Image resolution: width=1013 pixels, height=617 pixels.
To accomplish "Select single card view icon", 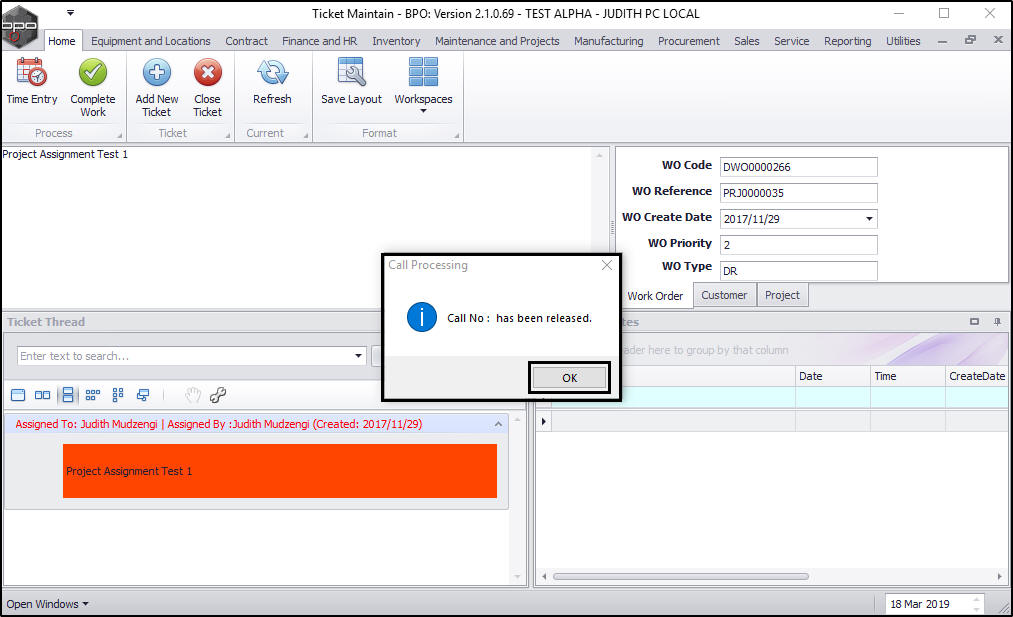I will [x=18, y=395].
